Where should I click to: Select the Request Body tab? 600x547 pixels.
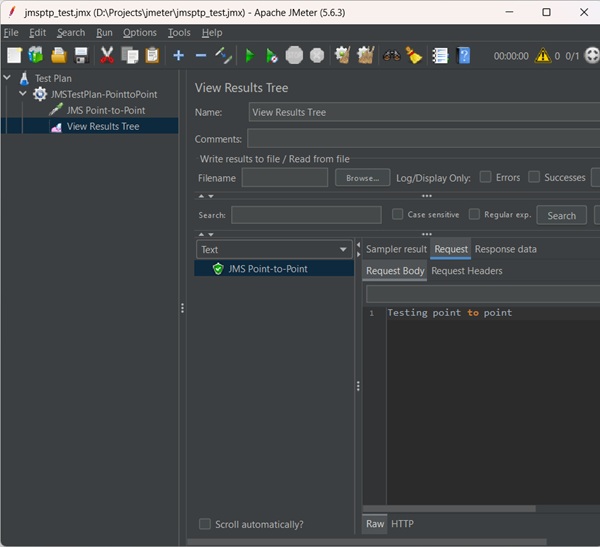395,271
